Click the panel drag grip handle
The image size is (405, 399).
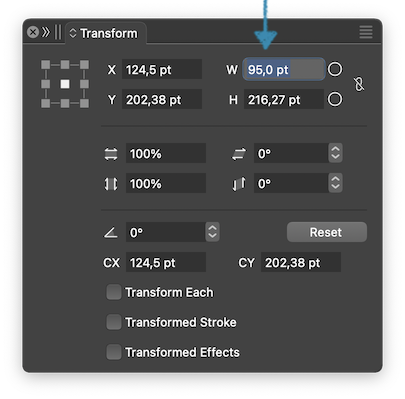(x=58, y=32)
